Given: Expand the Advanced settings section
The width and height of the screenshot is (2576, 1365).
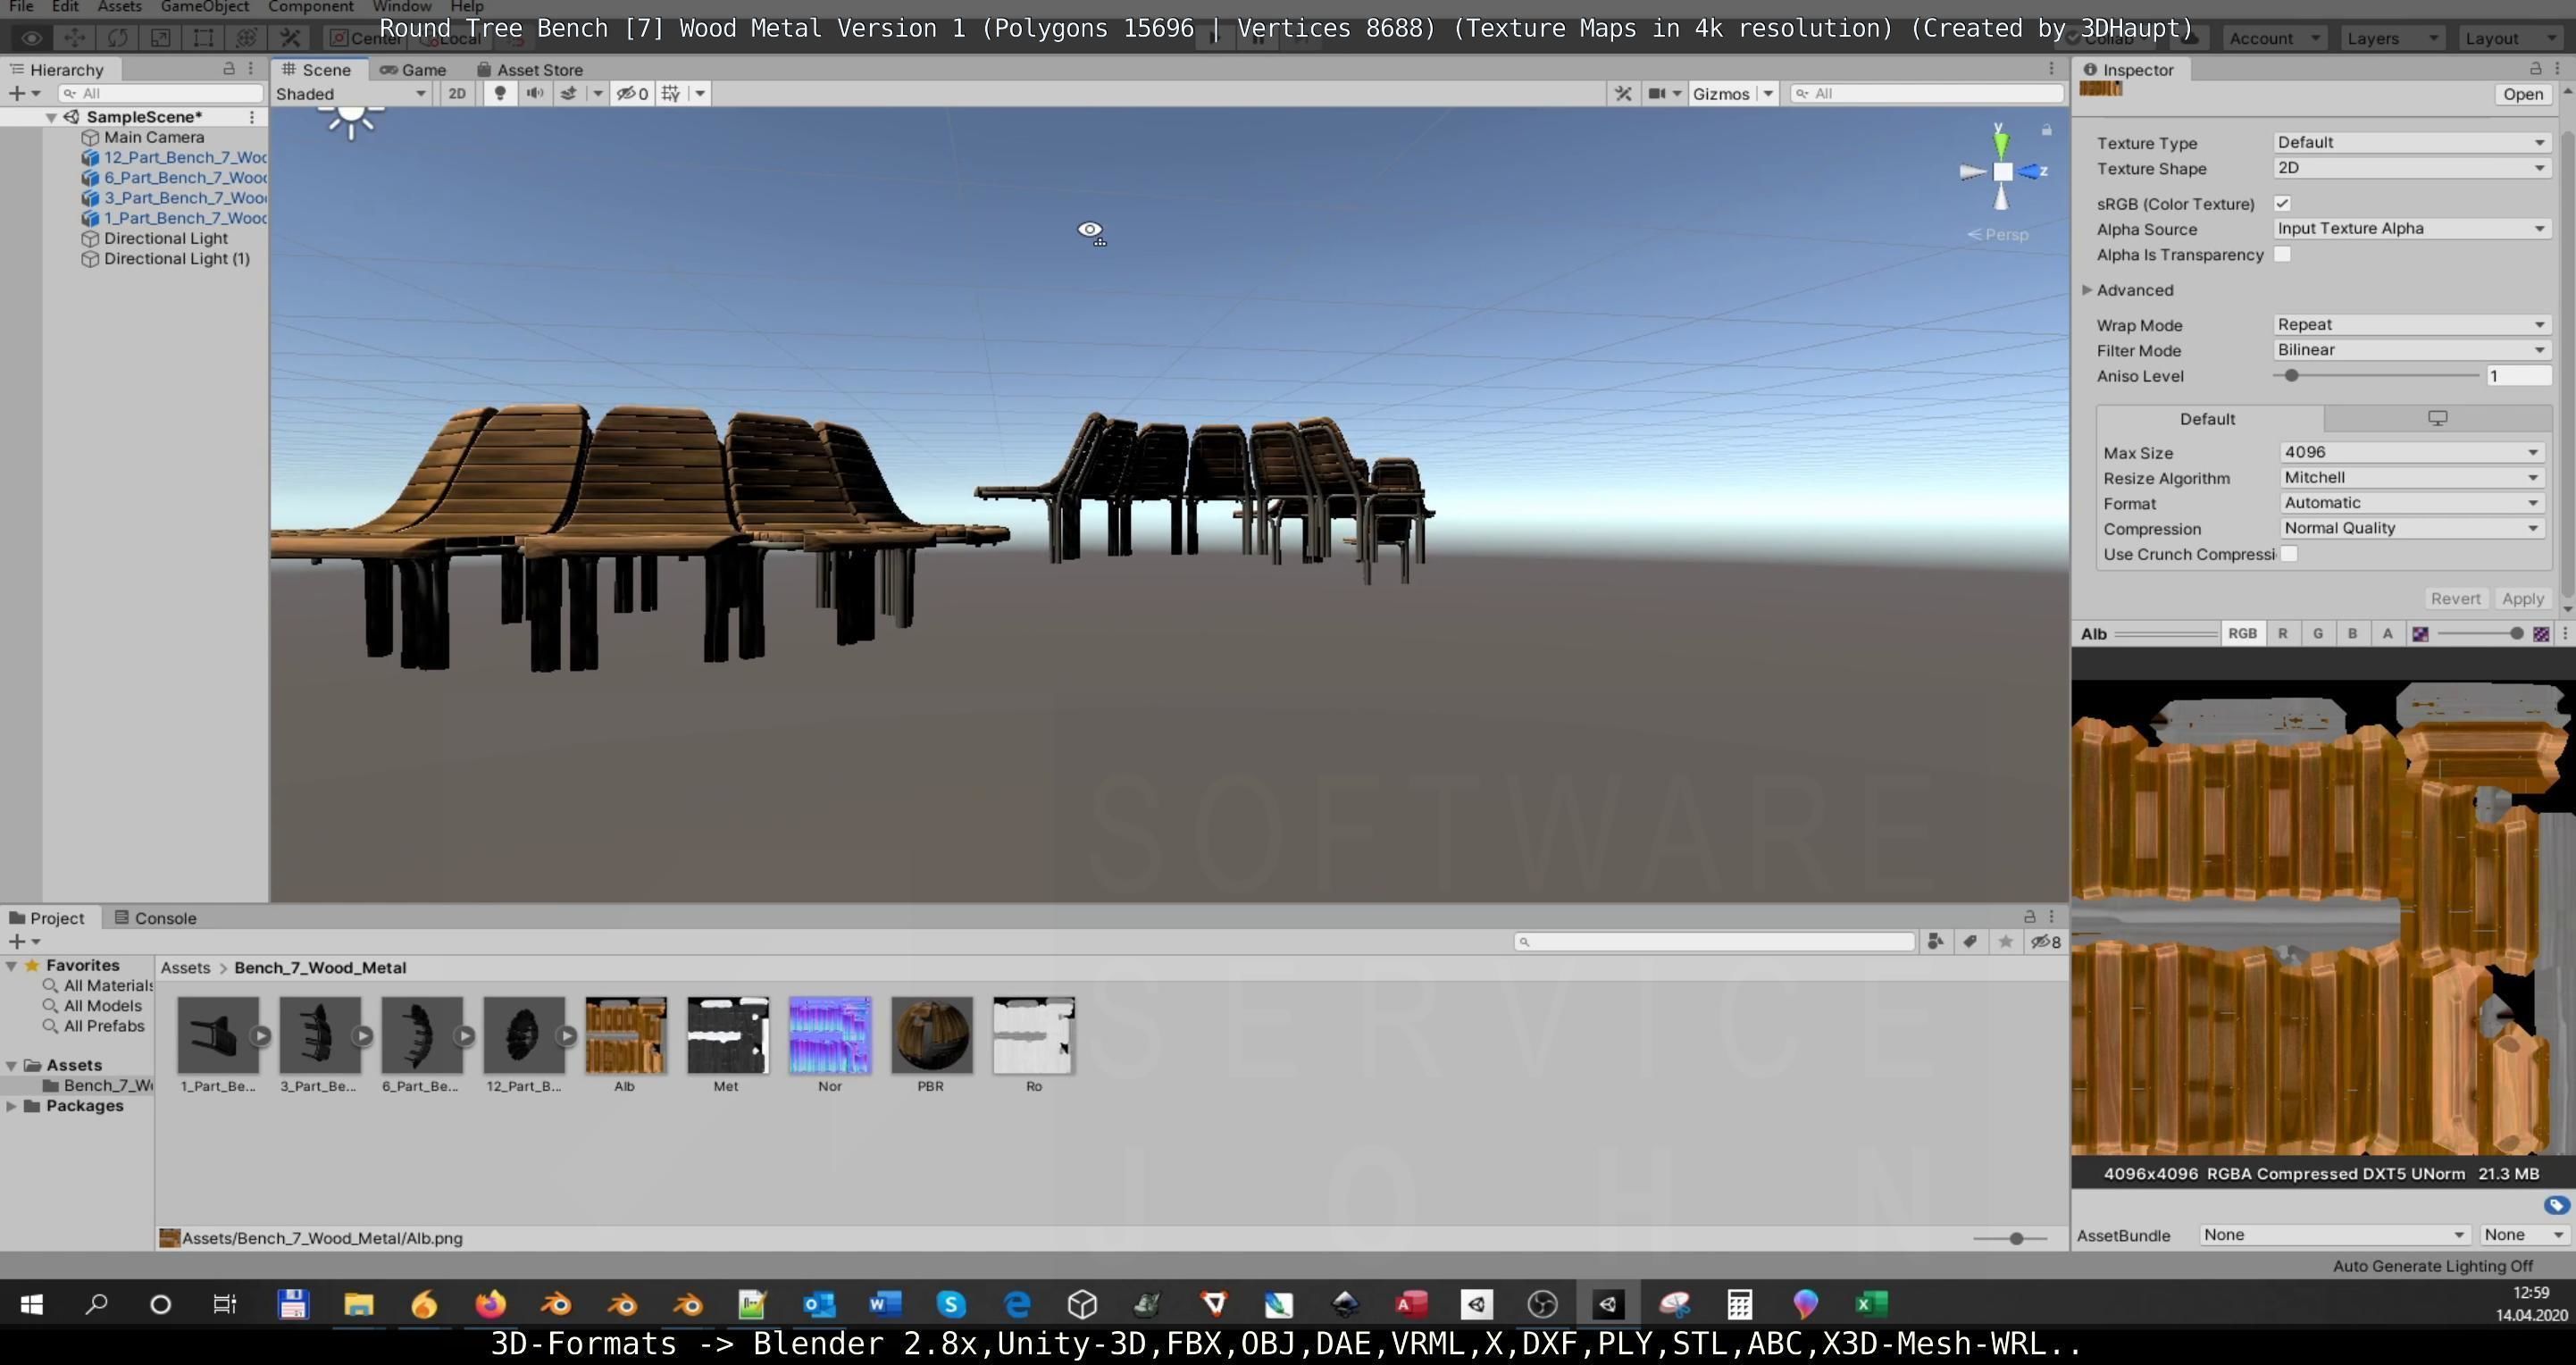Looking at the screenshot, I should [x=2088, y=290].
